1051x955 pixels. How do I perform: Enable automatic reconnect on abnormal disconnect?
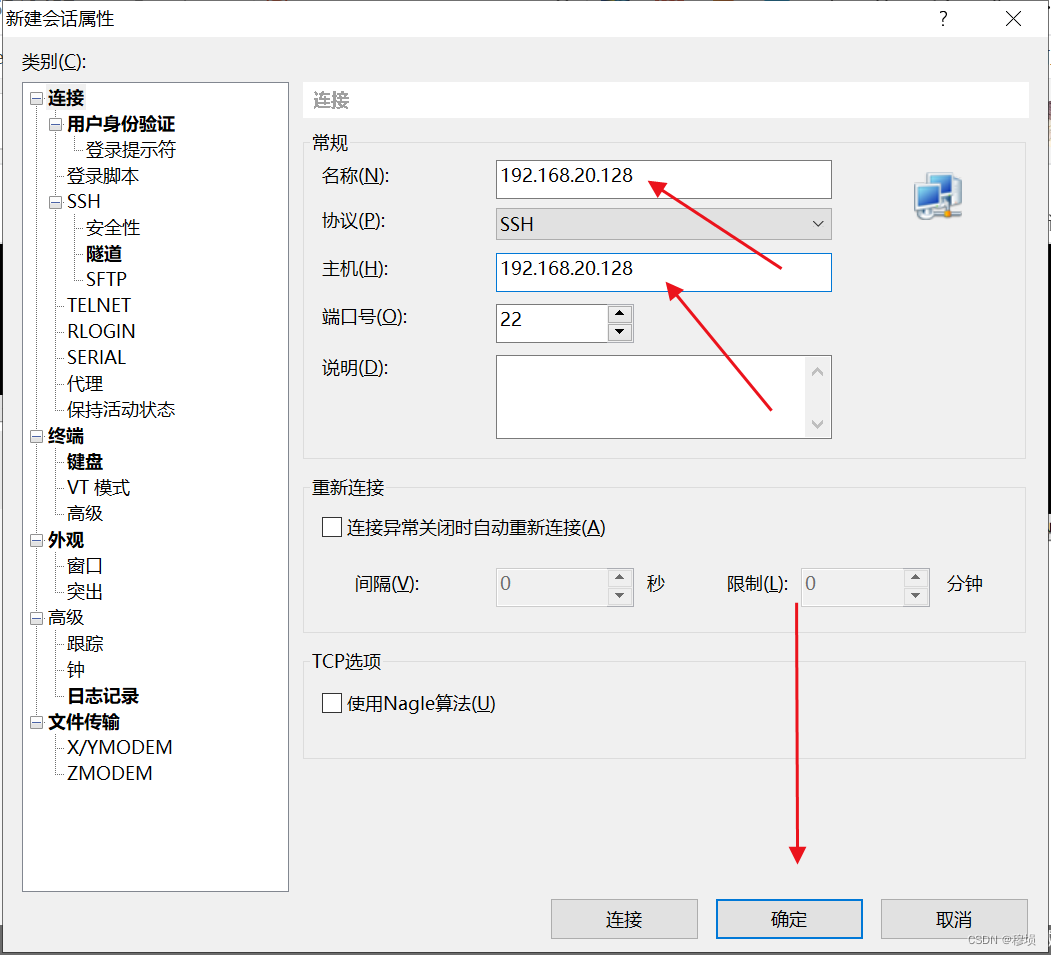331,527
